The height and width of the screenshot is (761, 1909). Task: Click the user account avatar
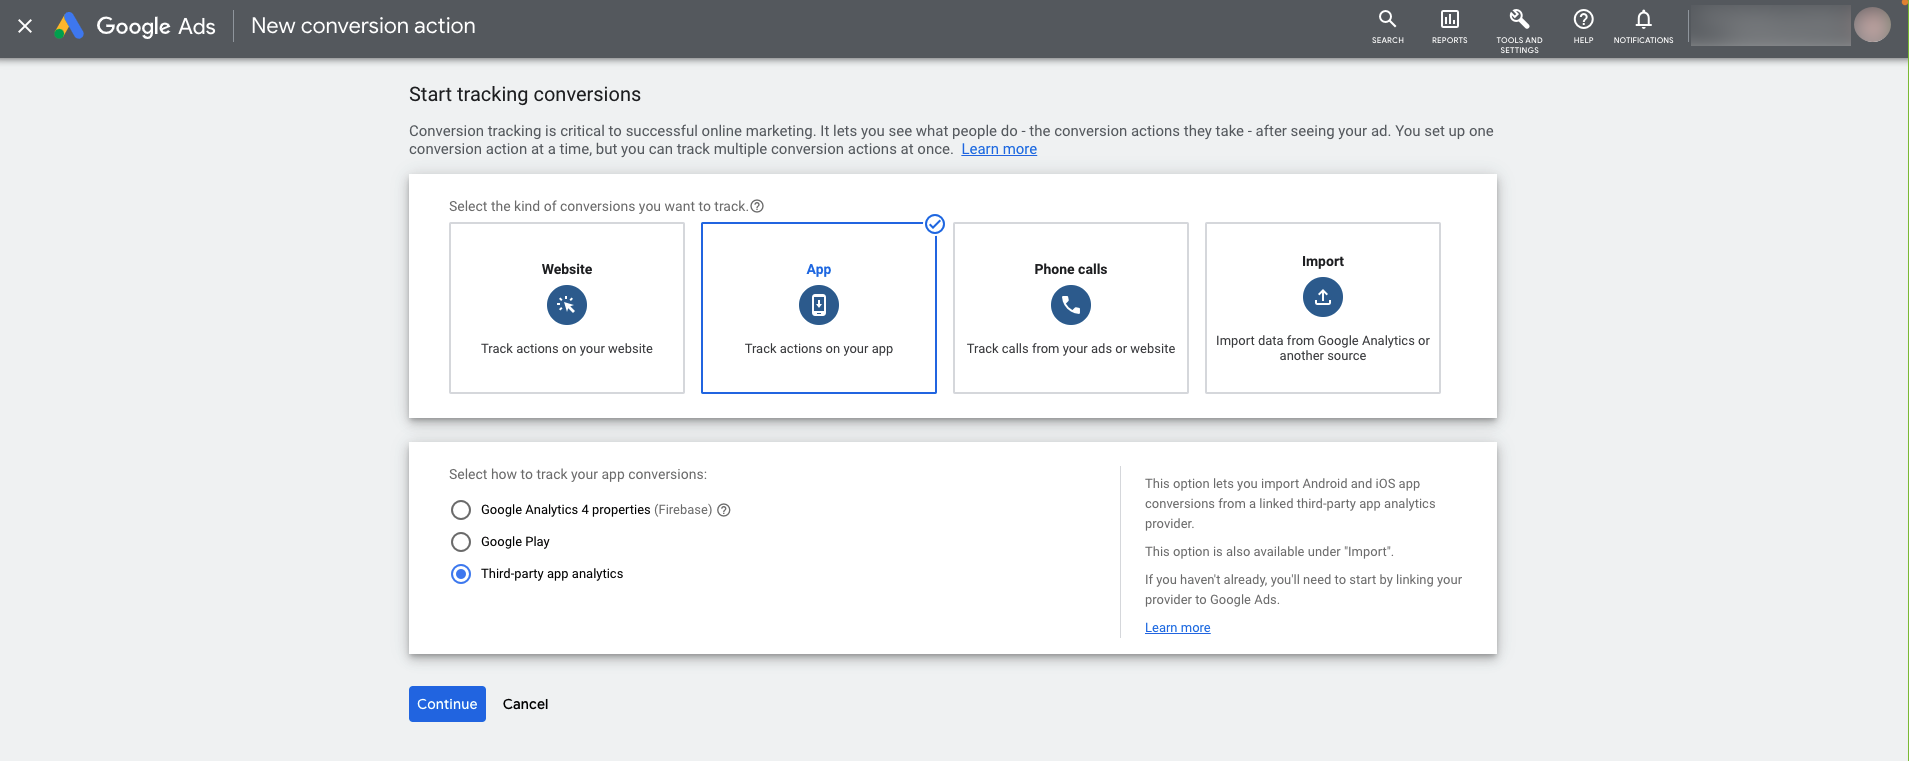pyautogui.click(x=1872, y=25)
